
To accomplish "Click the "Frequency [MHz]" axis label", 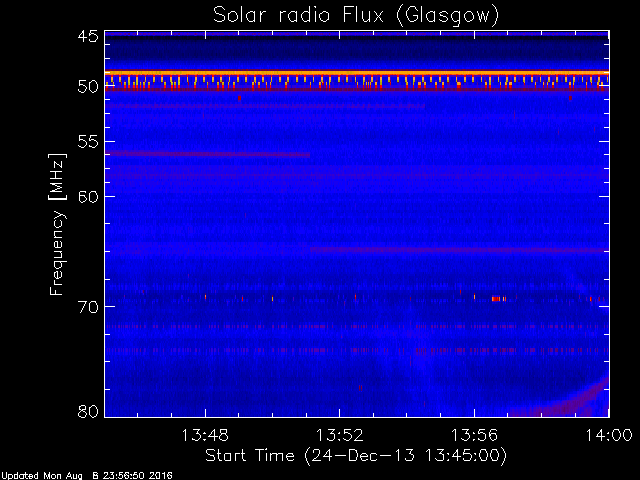I will click(x=57, y=224).
